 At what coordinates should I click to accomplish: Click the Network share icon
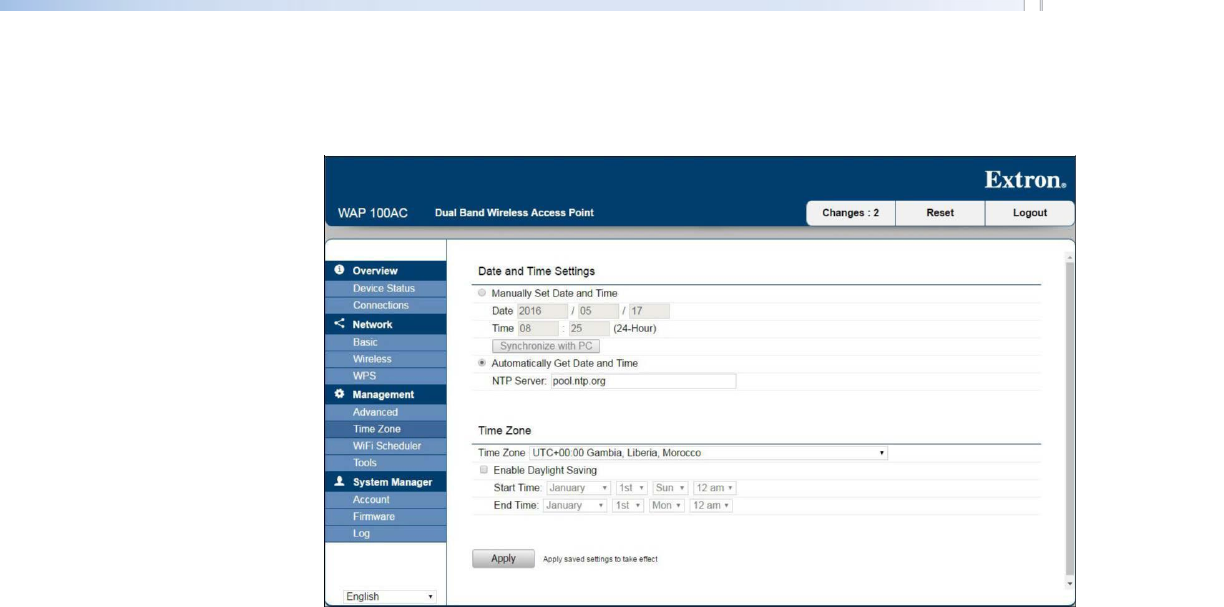tap(340, 324)
